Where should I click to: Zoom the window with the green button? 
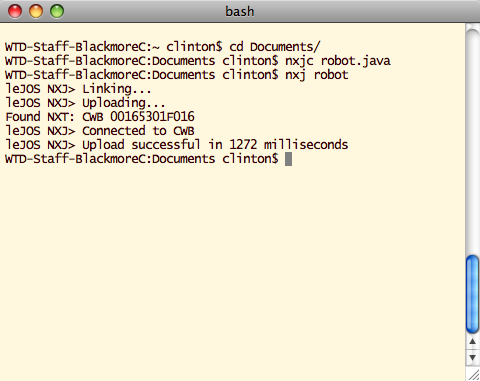click(57, 11)
